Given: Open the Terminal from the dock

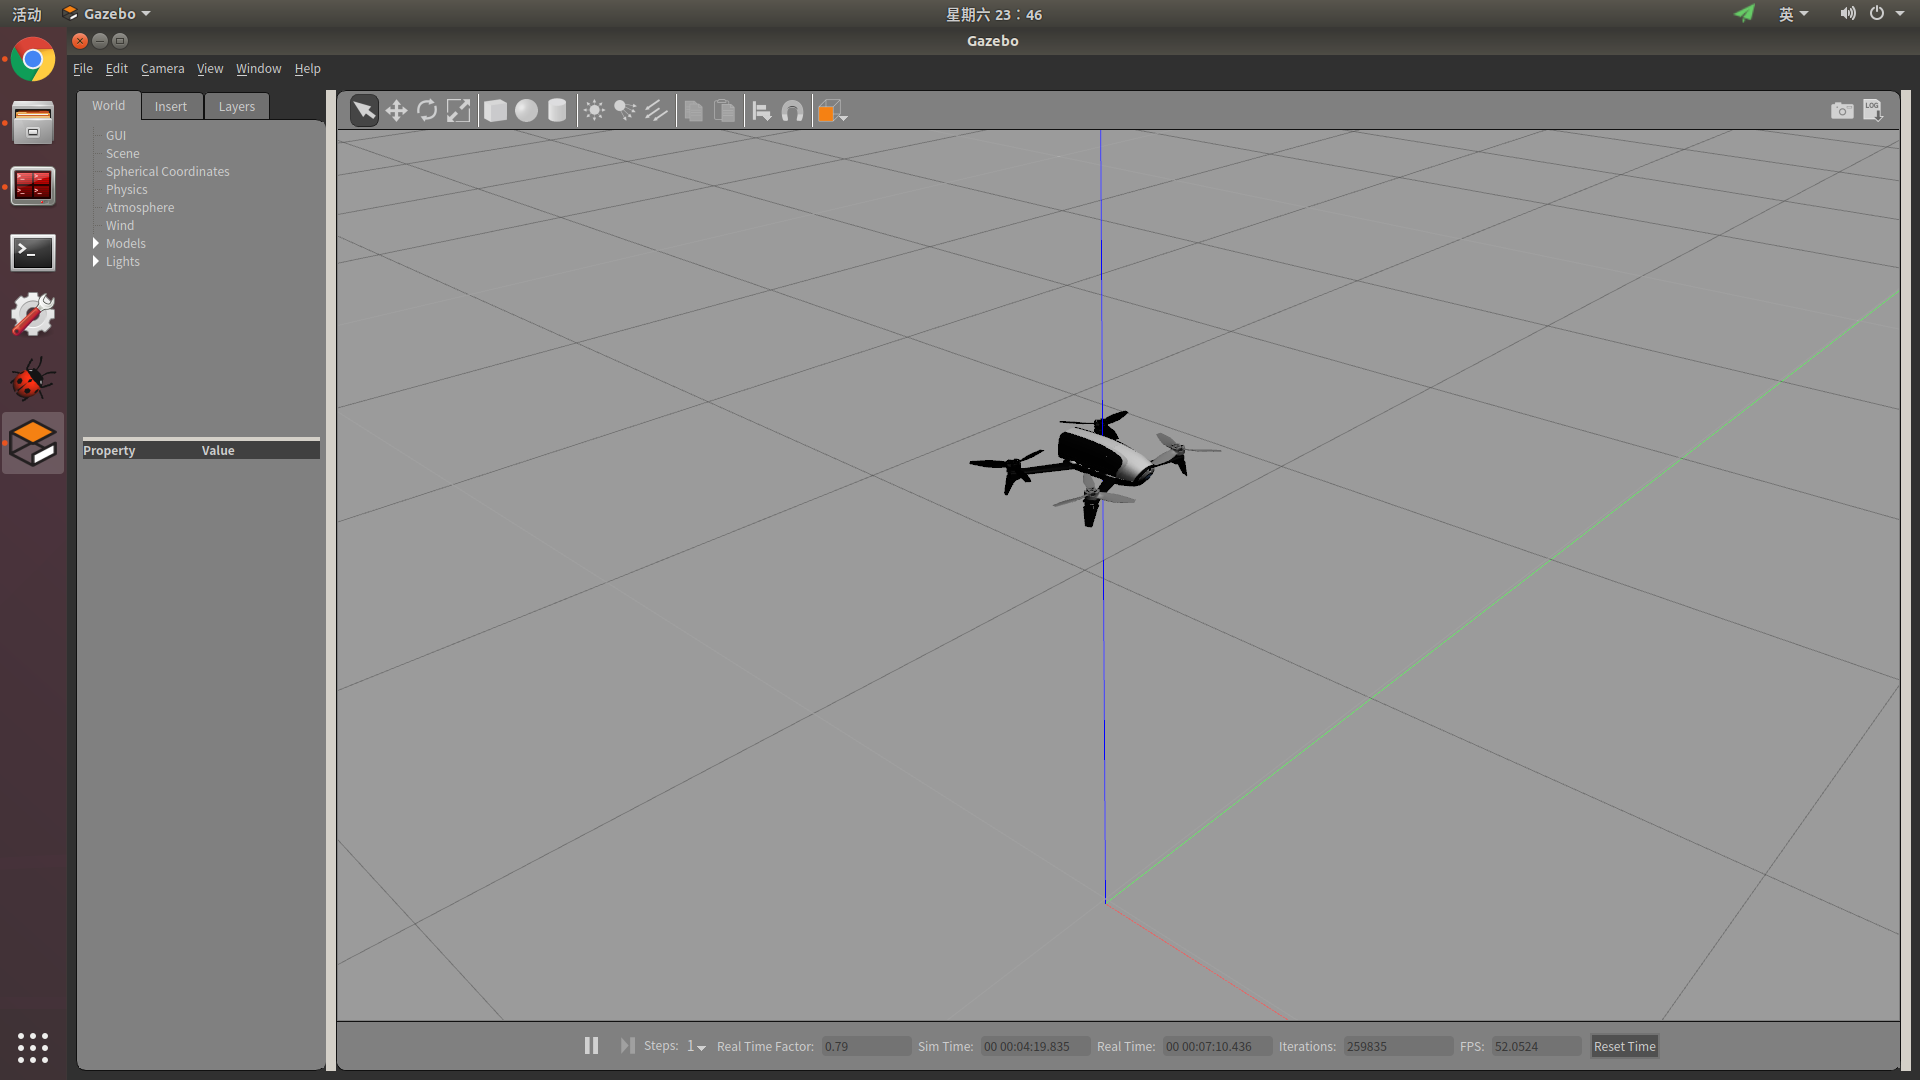Looking at the screenshot, I should pyautogui.click(x=33, y=253).
